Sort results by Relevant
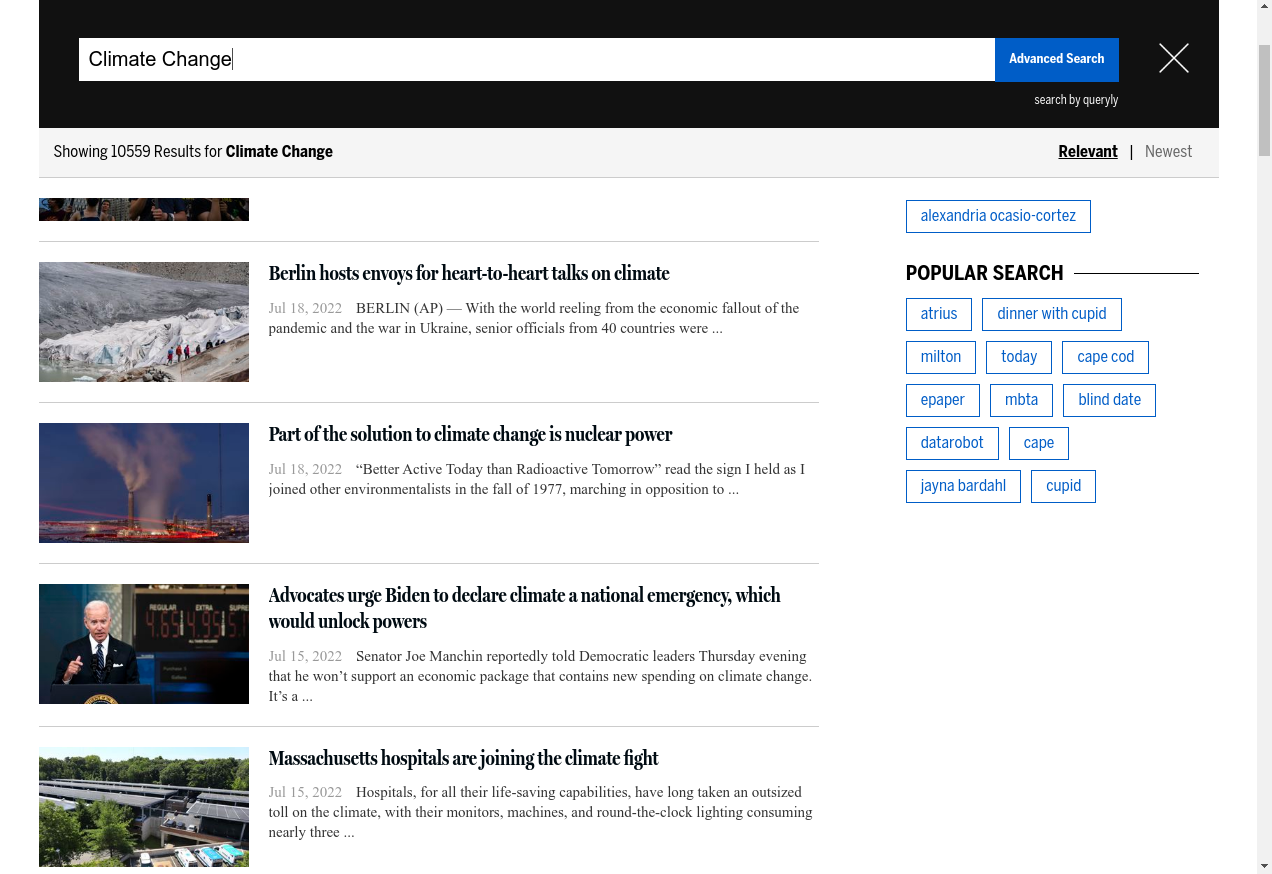Image resolution: width=1272 pixels, height=874 pixels. [1087, 152]
